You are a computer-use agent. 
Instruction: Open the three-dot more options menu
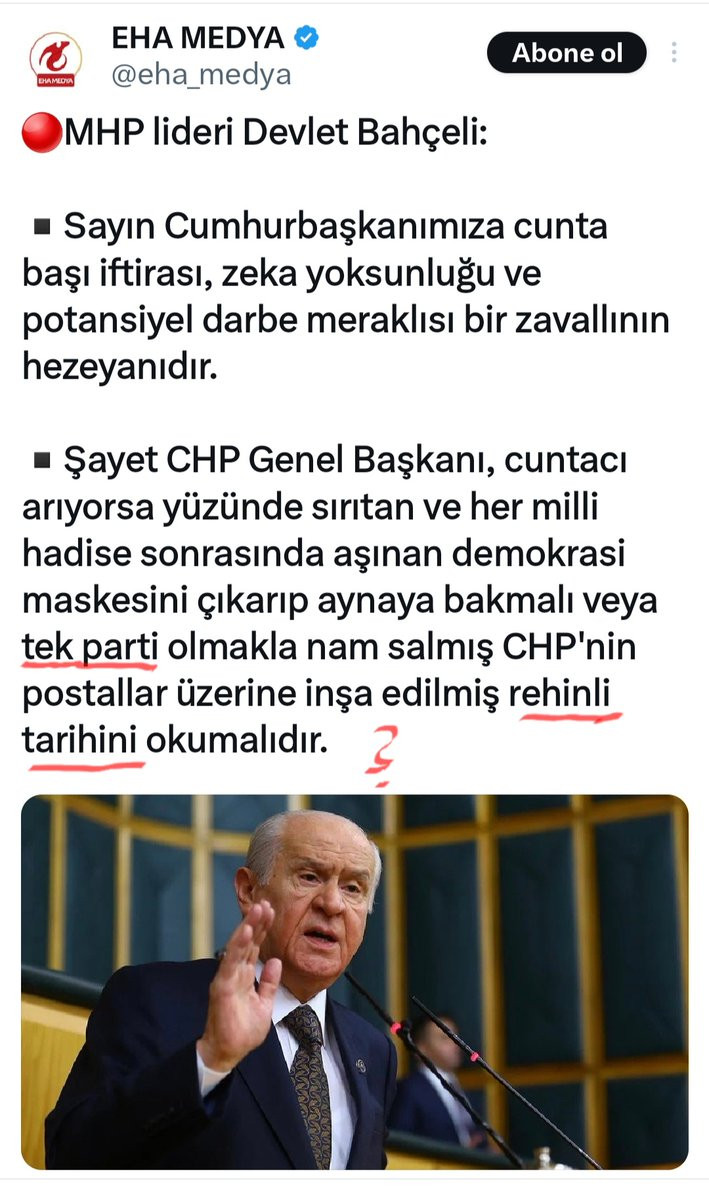[676, 53]
